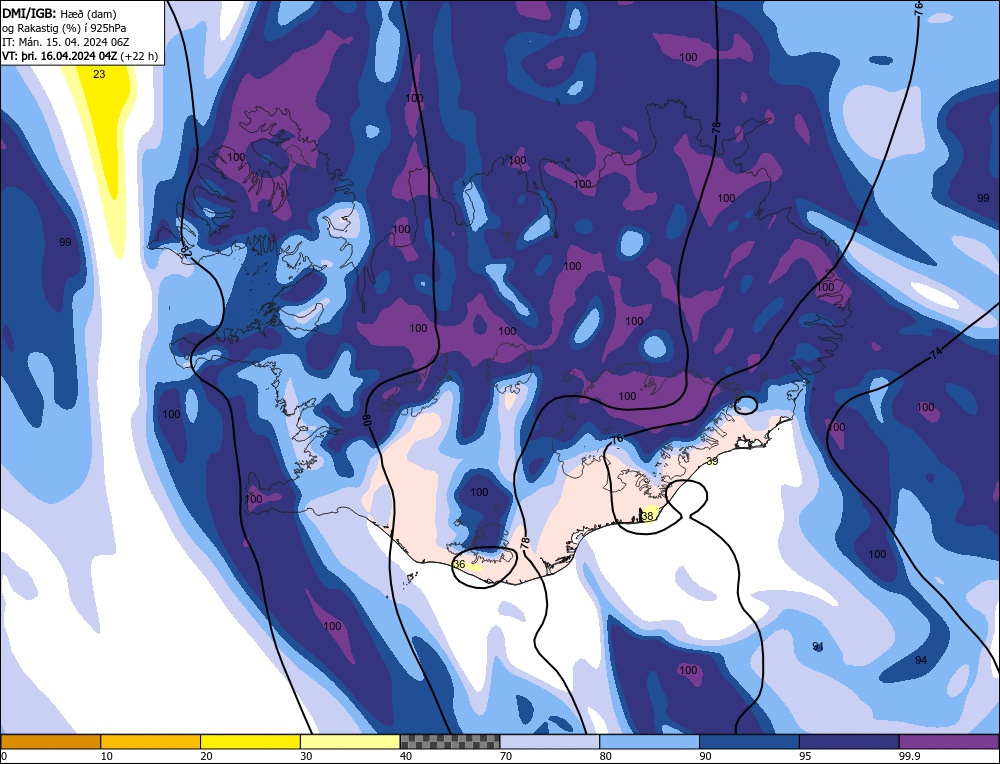Click the dark orange 0–10 legend swatch
Viewport: 1000px width, 764px height.
pyautogui.click(x=50, y=741)
